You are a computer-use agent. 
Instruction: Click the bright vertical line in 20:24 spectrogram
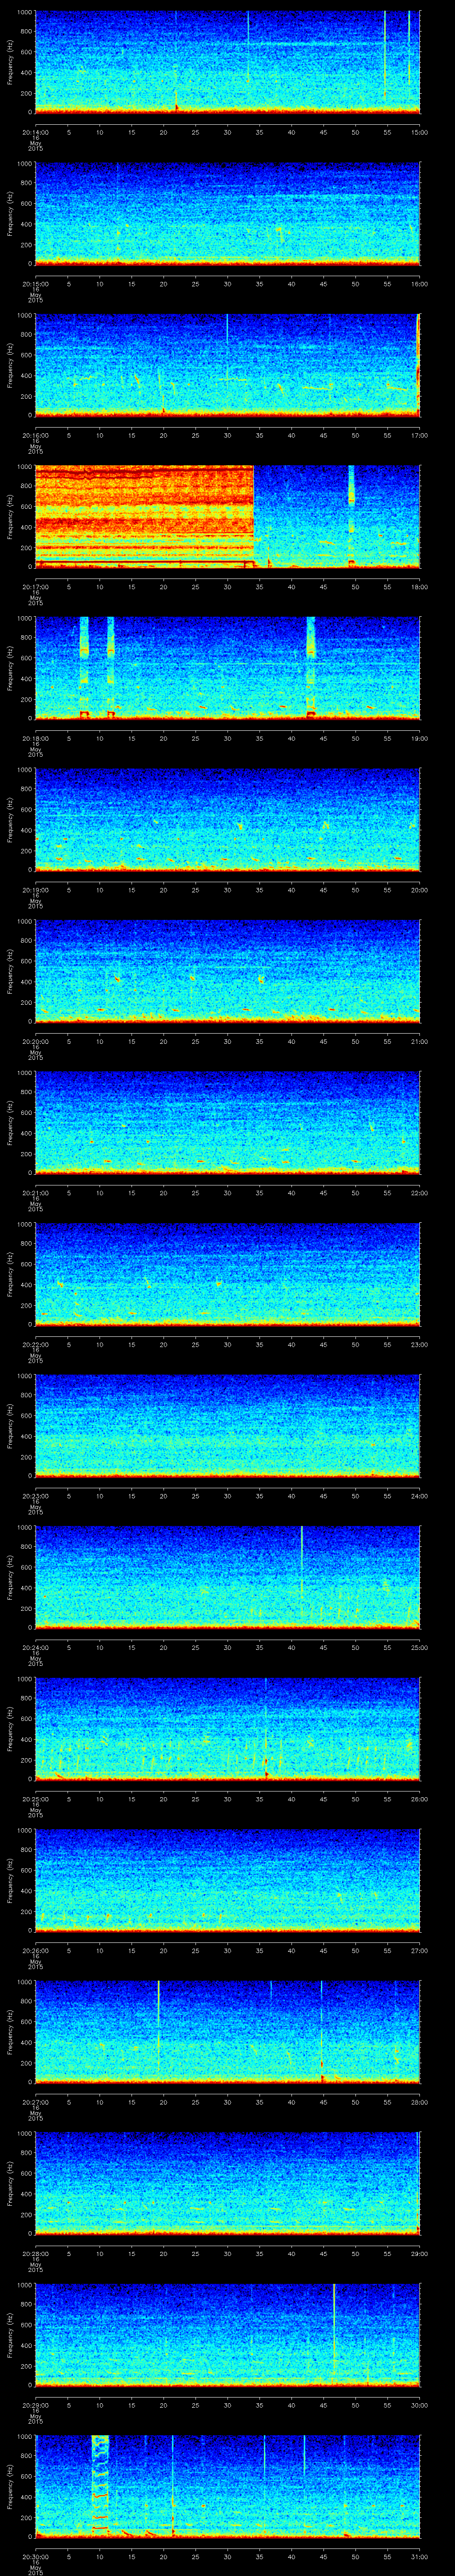point(302,1565)
